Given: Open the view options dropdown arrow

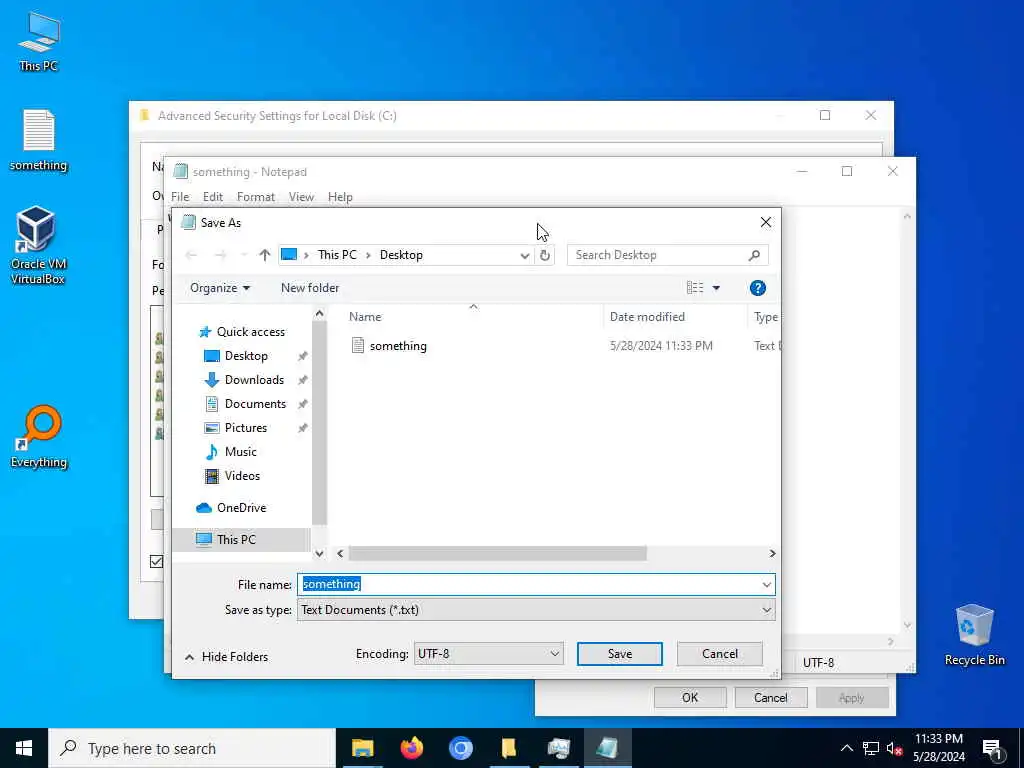Looking at the screenshot, I should point(716,288).
